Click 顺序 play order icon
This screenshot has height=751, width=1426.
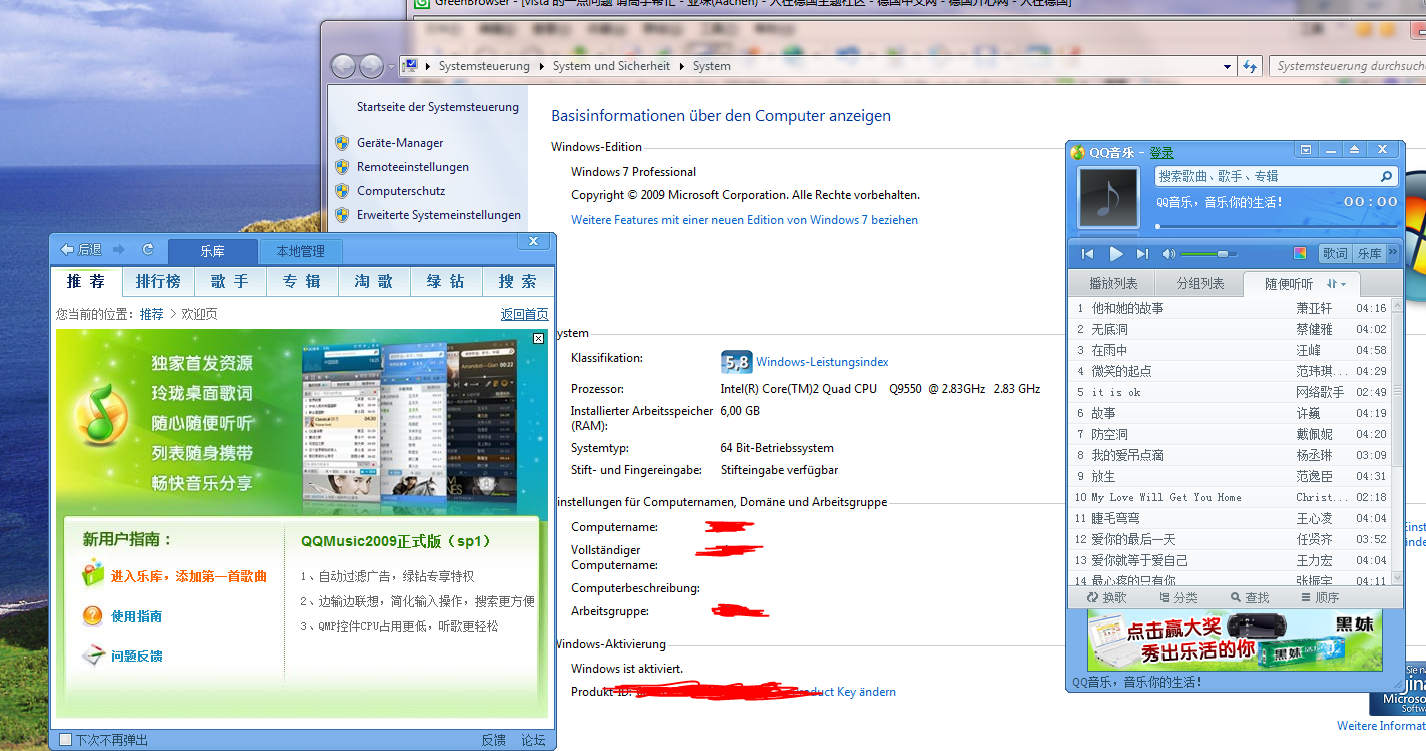click(1320, 597)
